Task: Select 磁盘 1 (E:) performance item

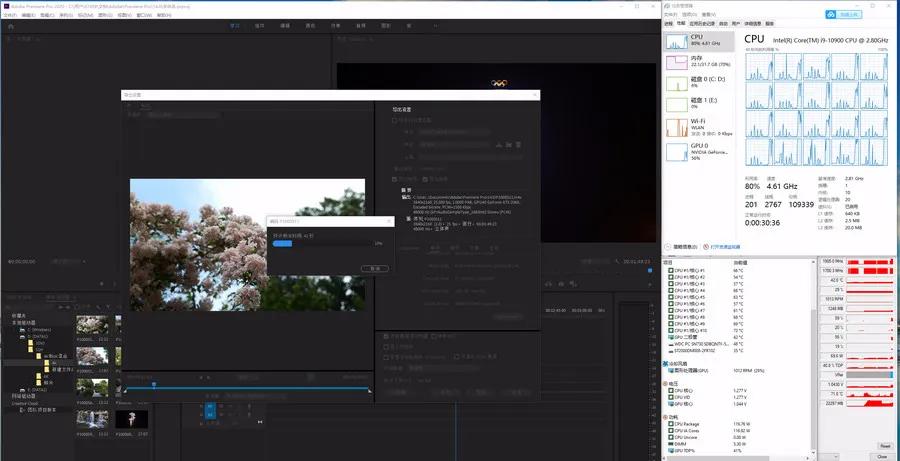Action: pos(700,103)
